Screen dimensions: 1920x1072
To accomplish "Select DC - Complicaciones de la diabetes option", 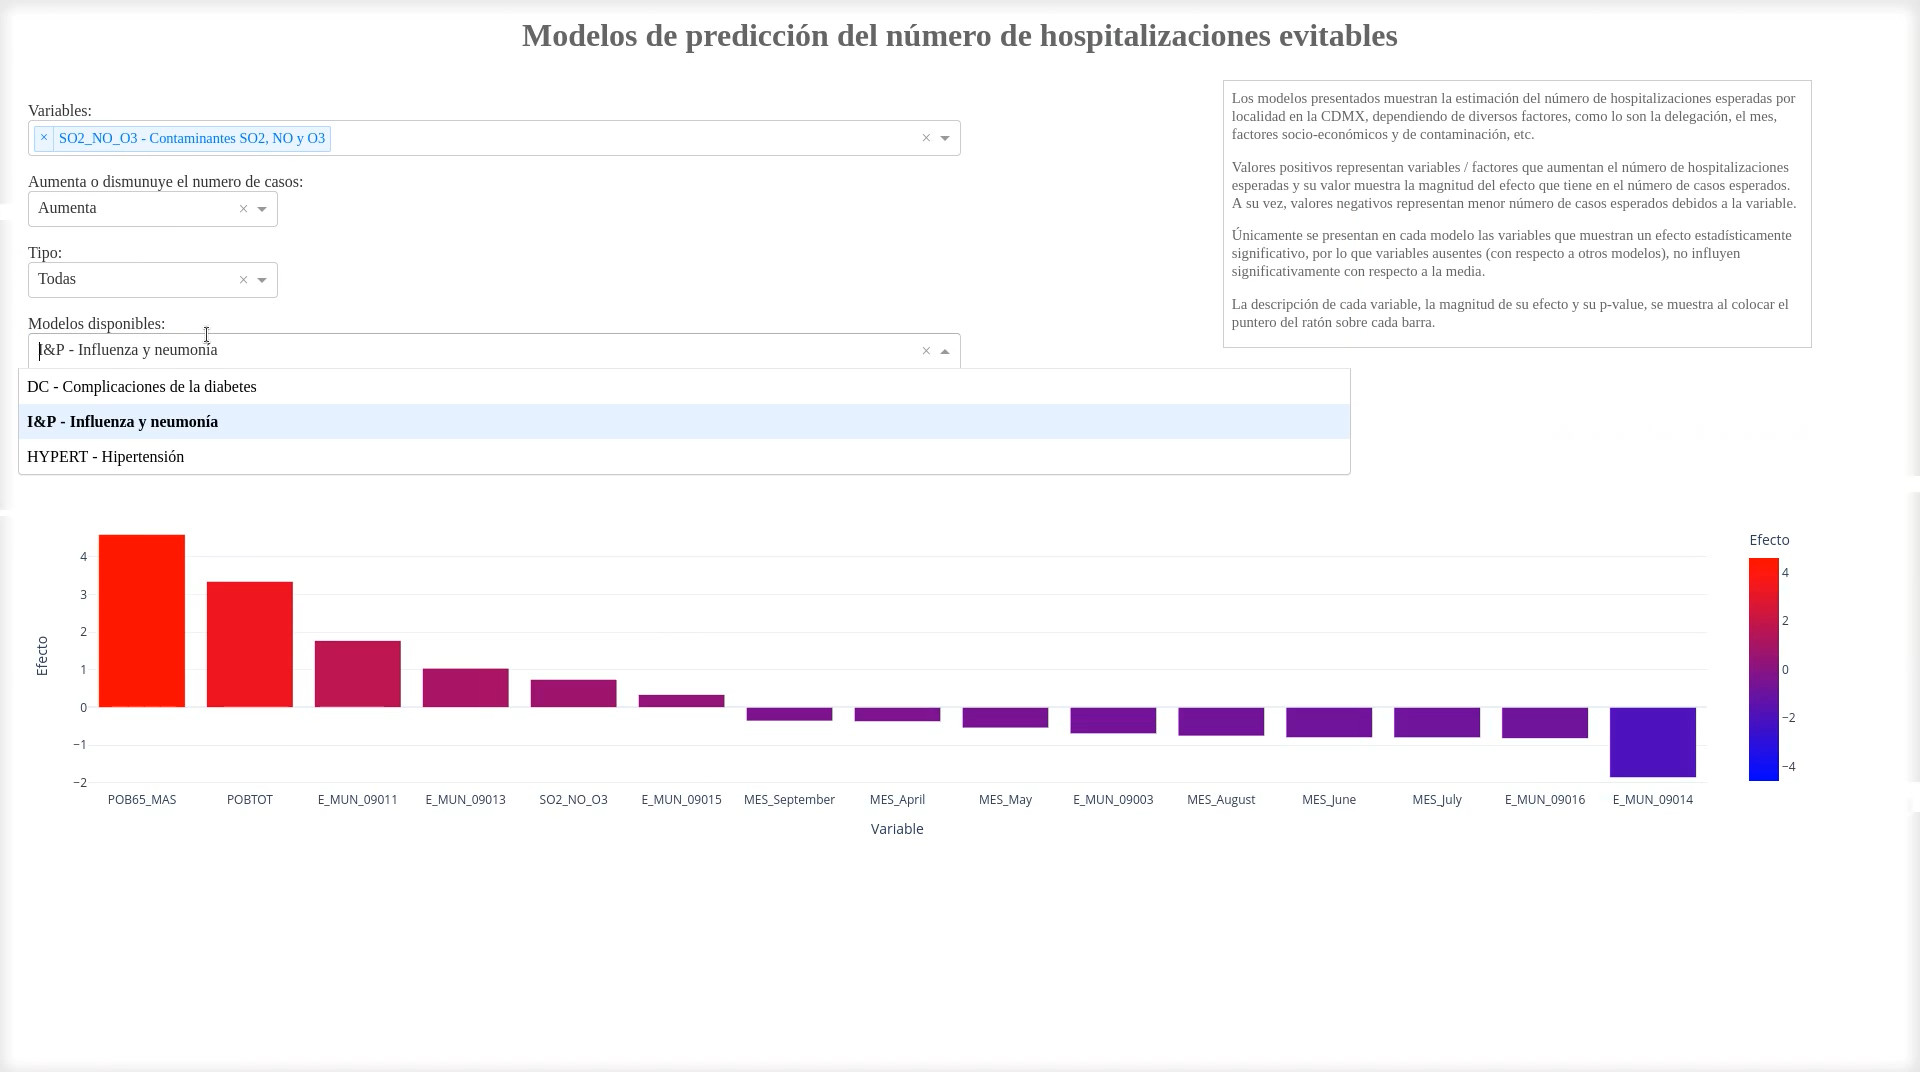I will pyautogui.click(x=142, y=387).
